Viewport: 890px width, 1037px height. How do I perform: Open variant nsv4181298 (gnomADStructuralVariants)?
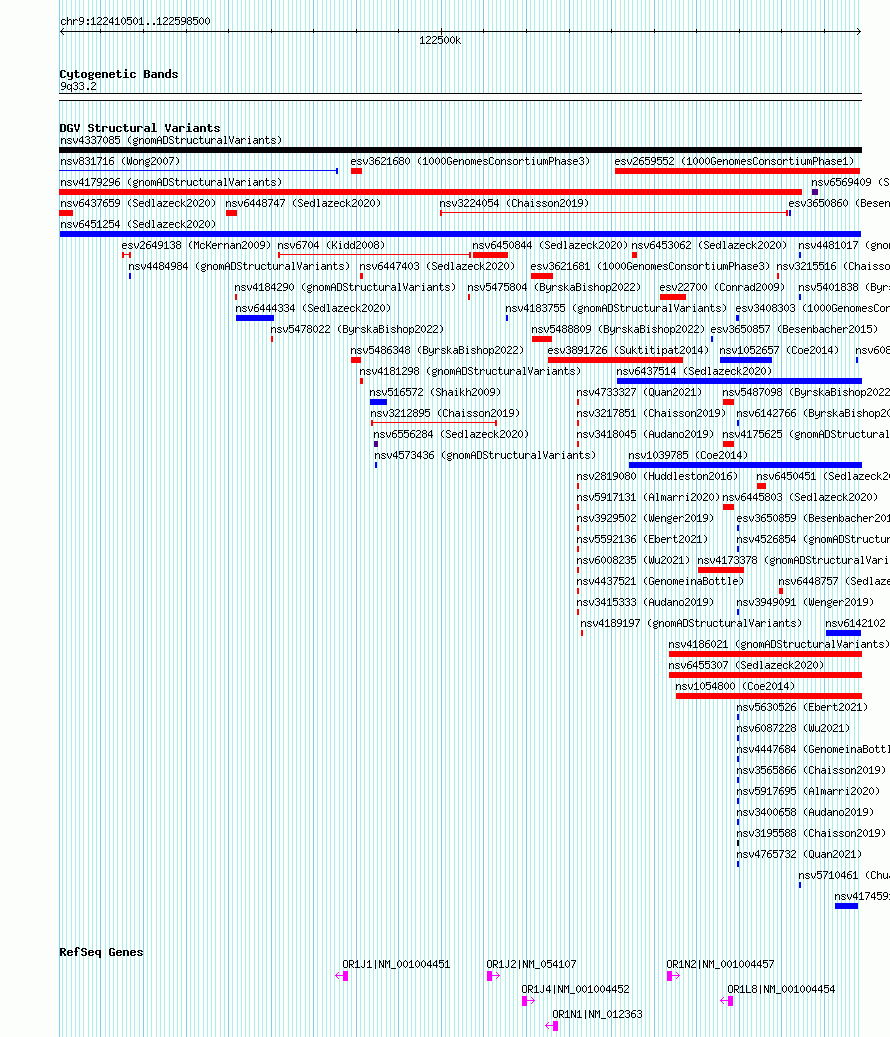click(x=470, y=372)
